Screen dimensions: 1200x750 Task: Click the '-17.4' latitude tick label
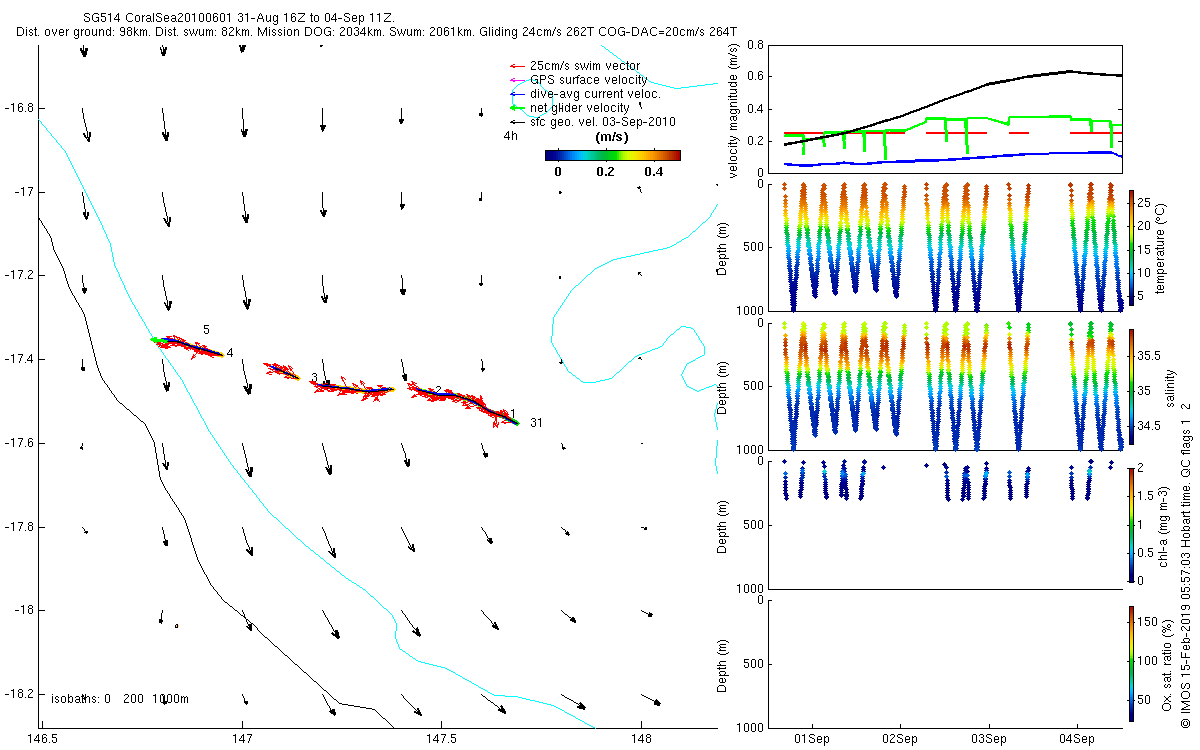[x=18, y=358]
